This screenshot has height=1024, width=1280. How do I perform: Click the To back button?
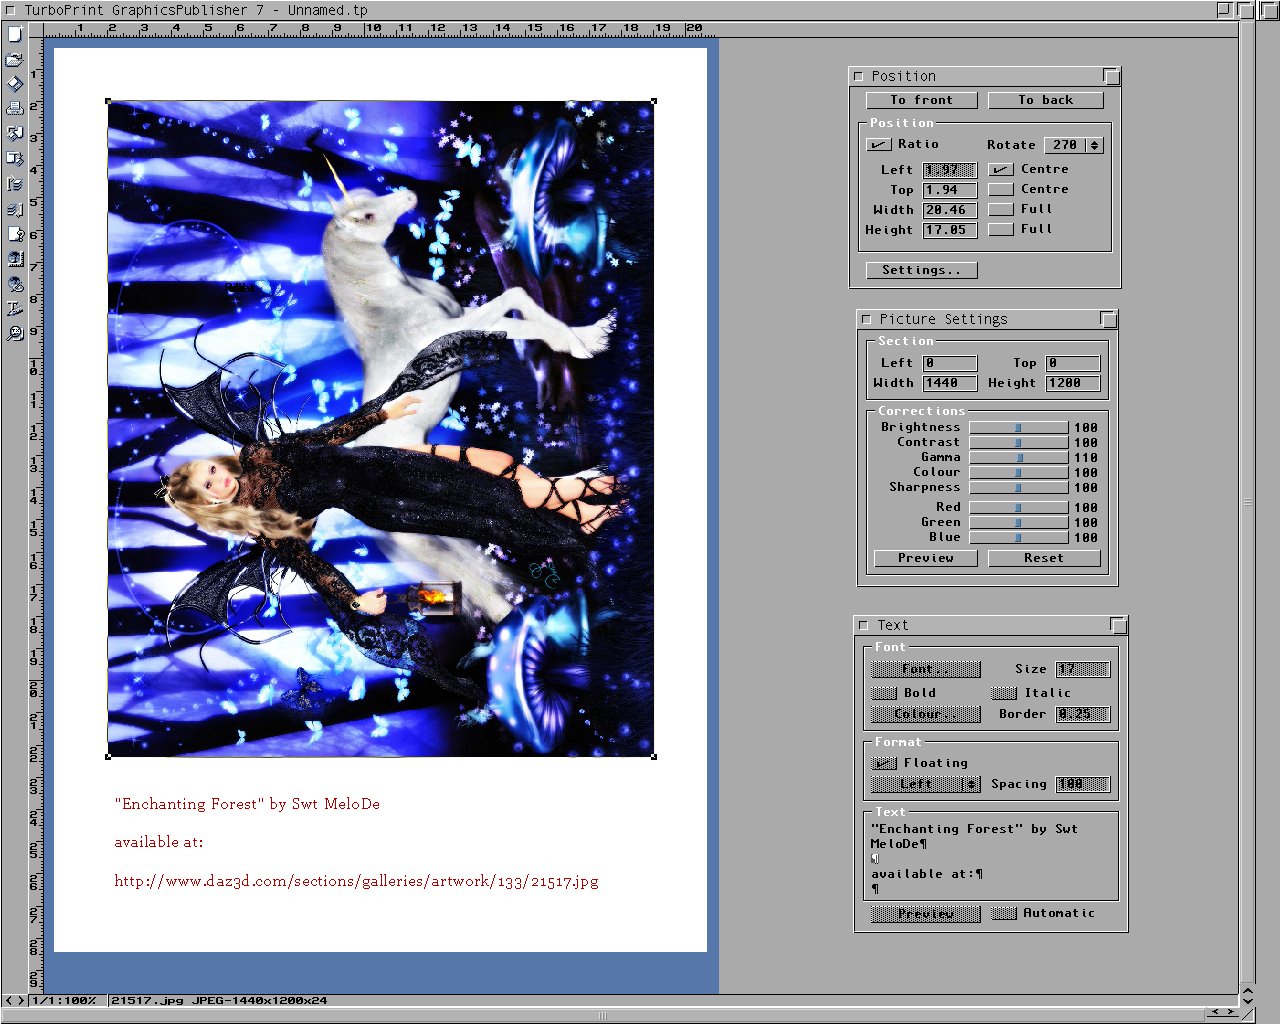click(1046, 100)
